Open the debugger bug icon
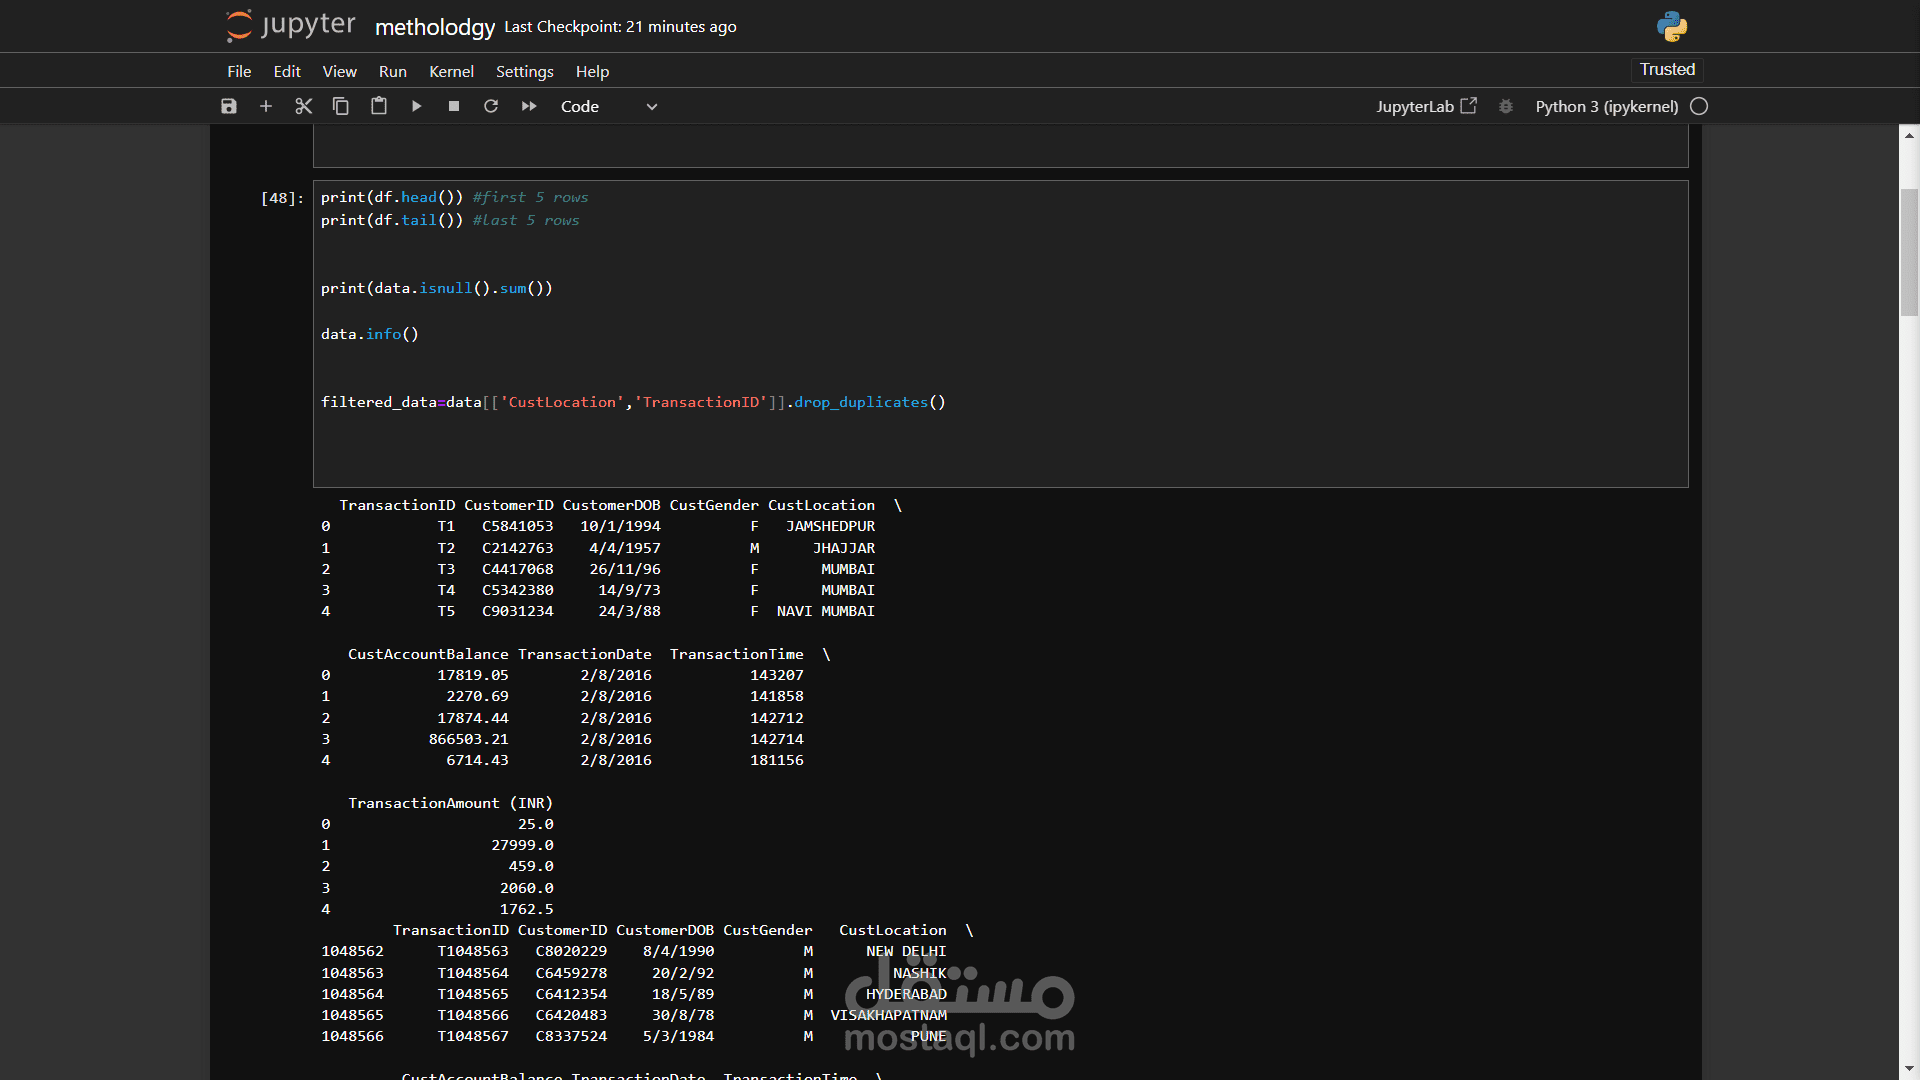 coord(1506,106)
